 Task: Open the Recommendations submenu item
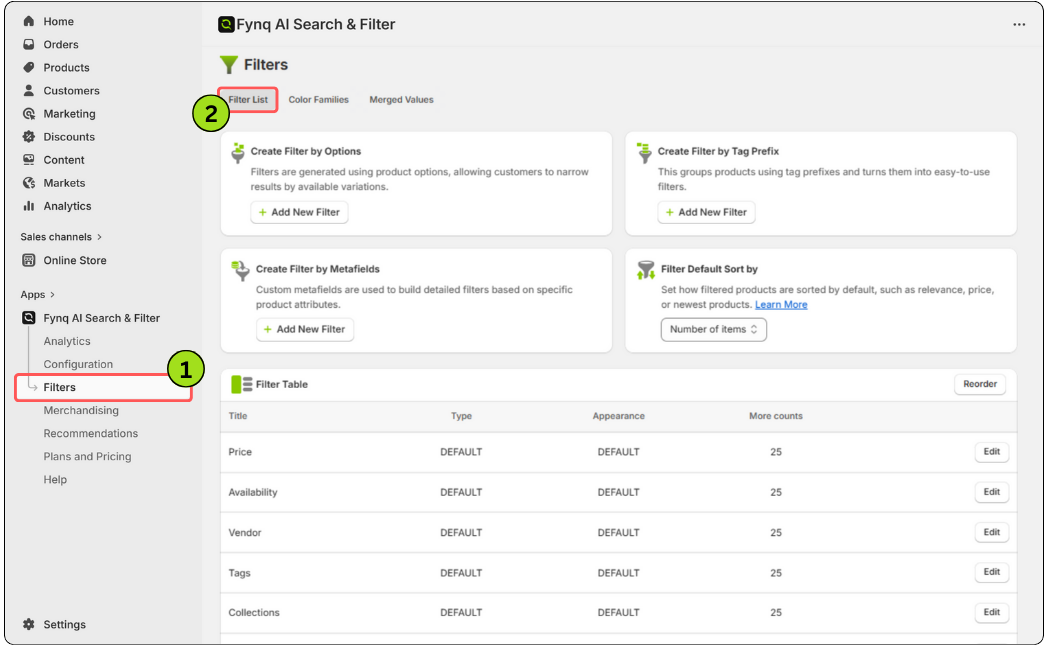[90, 433]
